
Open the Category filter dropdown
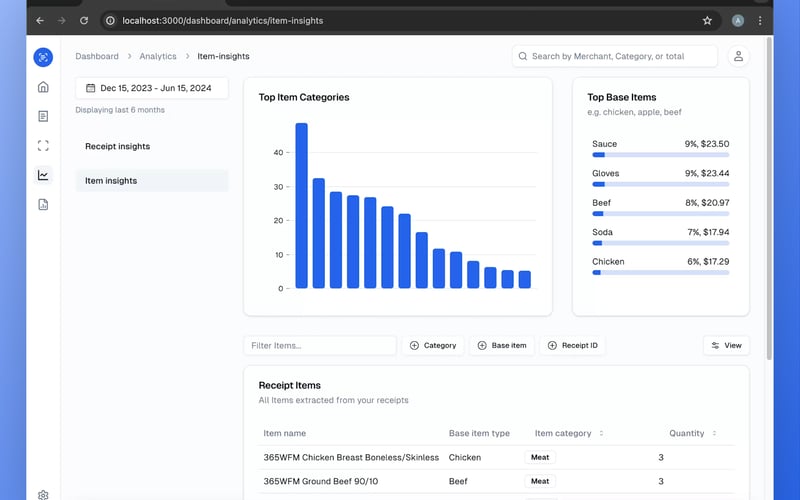coord(431,345)
